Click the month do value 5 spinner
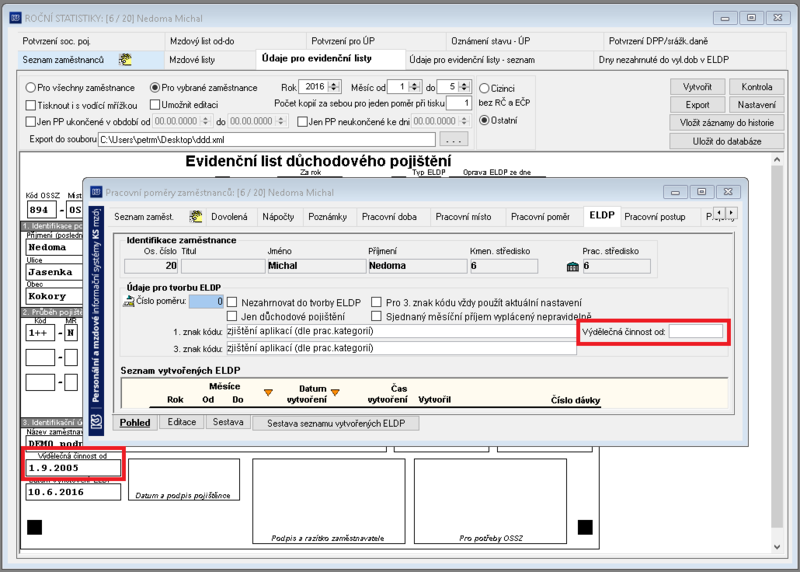 pyautogui.click(x=464, y=87)
